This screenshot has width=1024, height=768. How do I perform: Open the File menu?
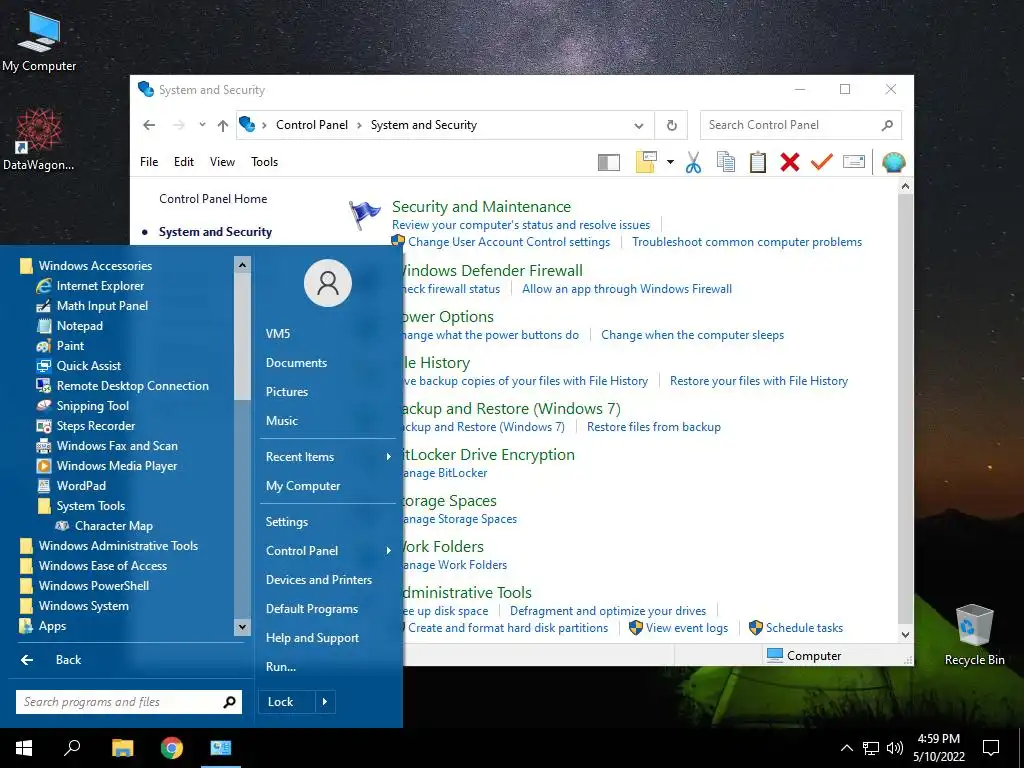[x=149, y=162]
